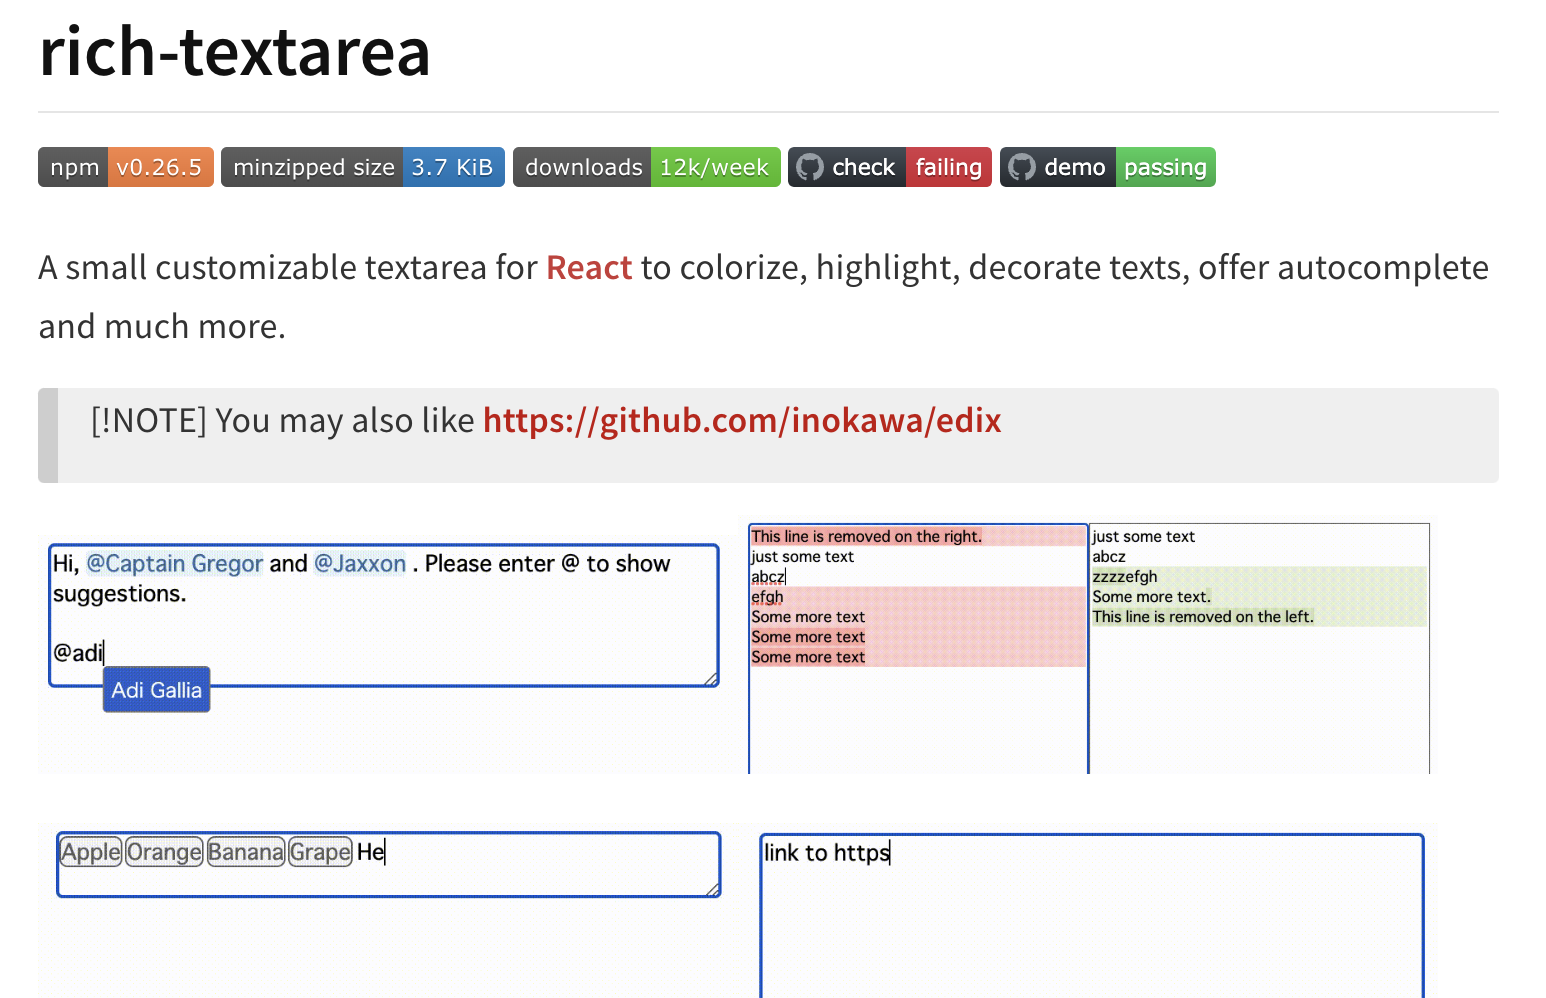This screenshot has height=998, width=1546.
Task: Grab the resize handle of the tags textarea
Action: pos(713,889)
